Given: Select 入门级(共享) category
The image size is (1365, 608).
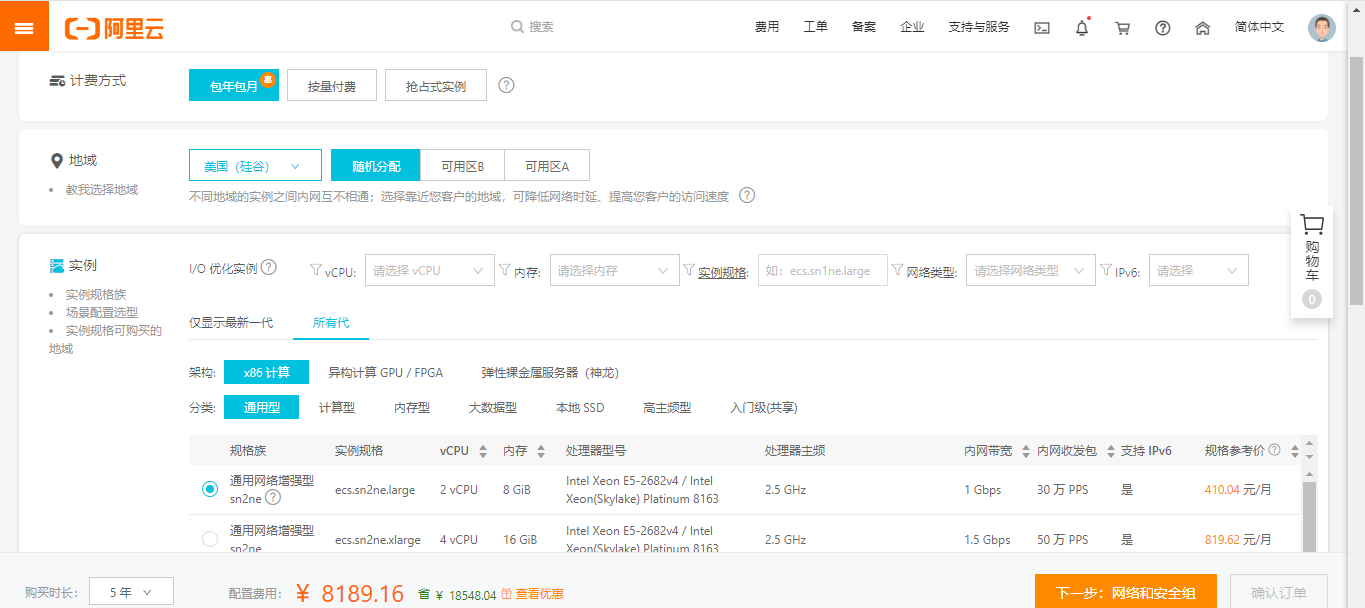Looking at the screenshot, I should tap(764, 407).
